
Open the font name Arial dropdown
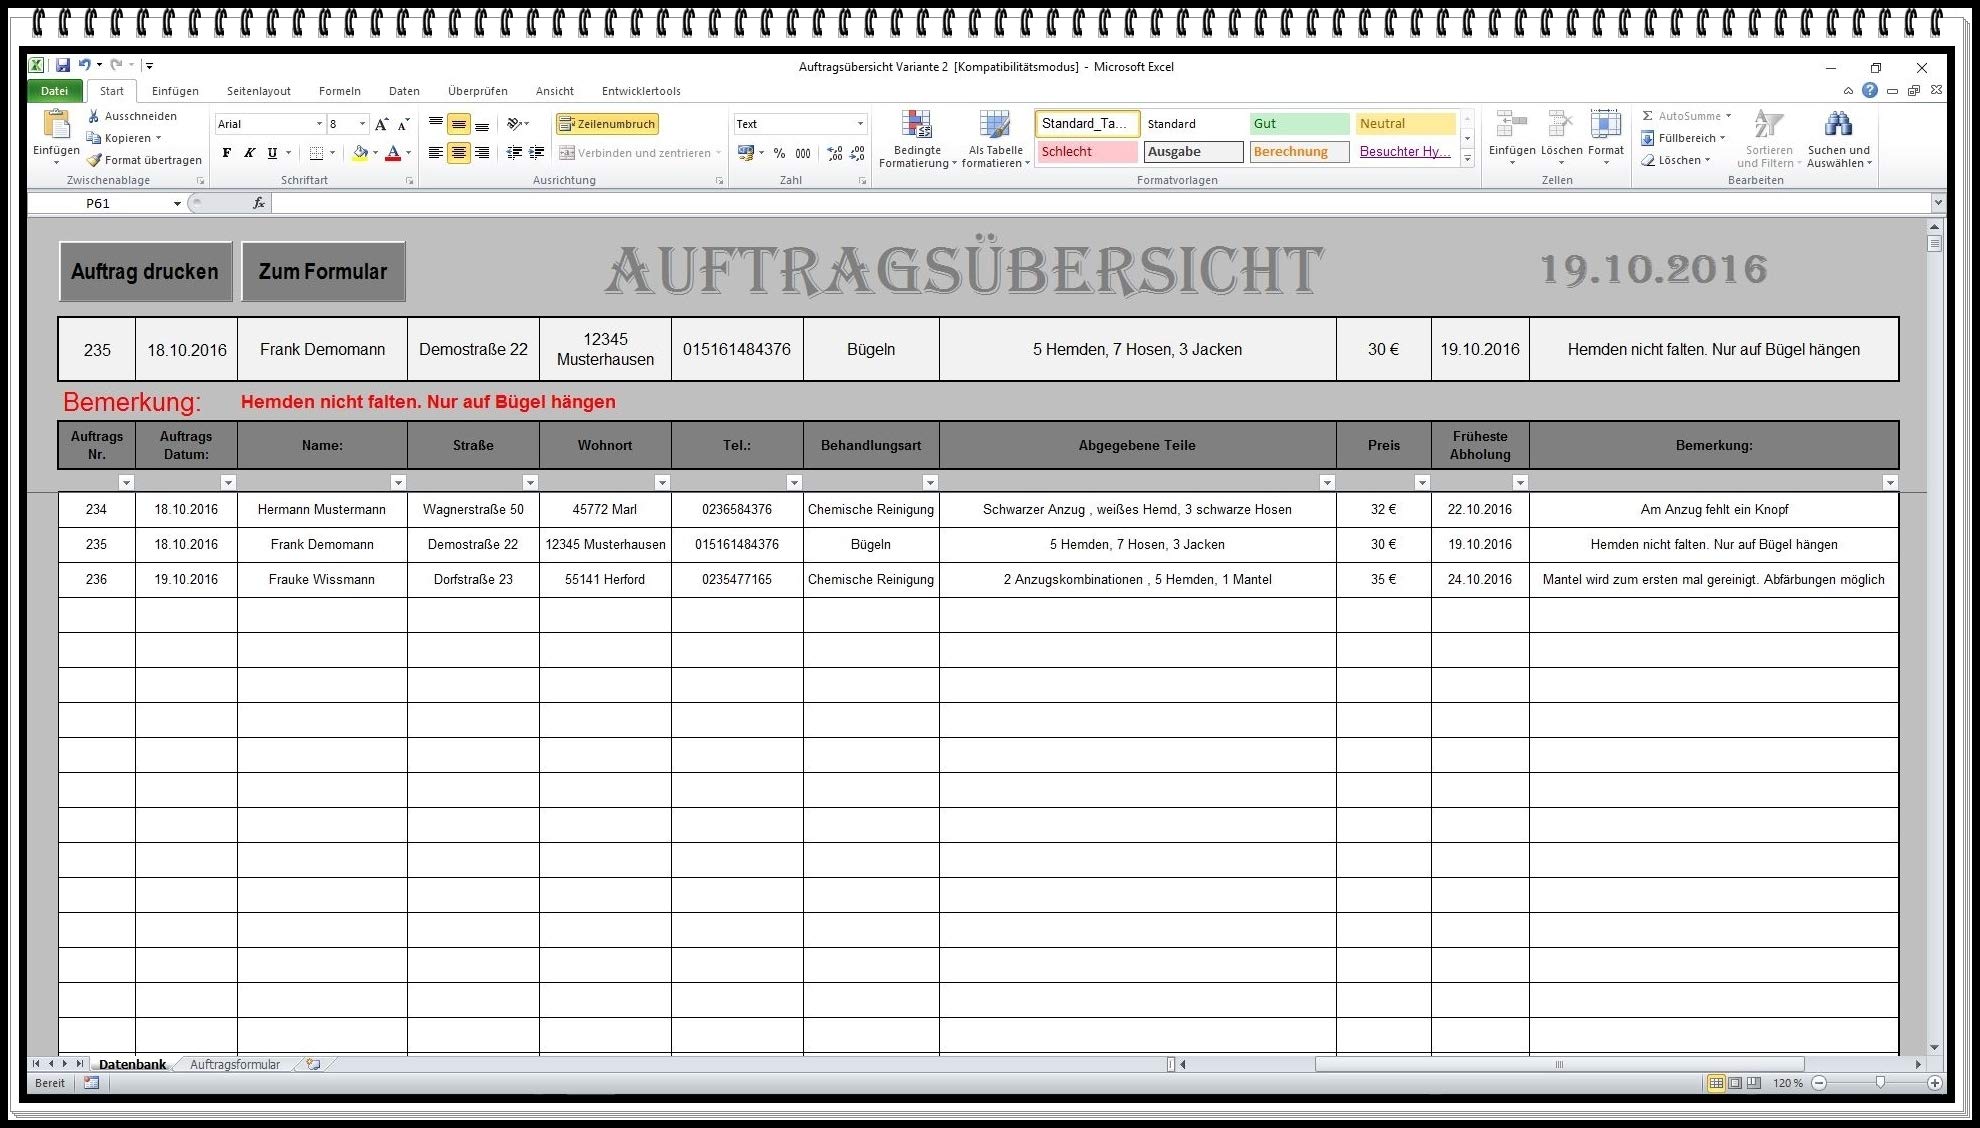tap(319, 124)
